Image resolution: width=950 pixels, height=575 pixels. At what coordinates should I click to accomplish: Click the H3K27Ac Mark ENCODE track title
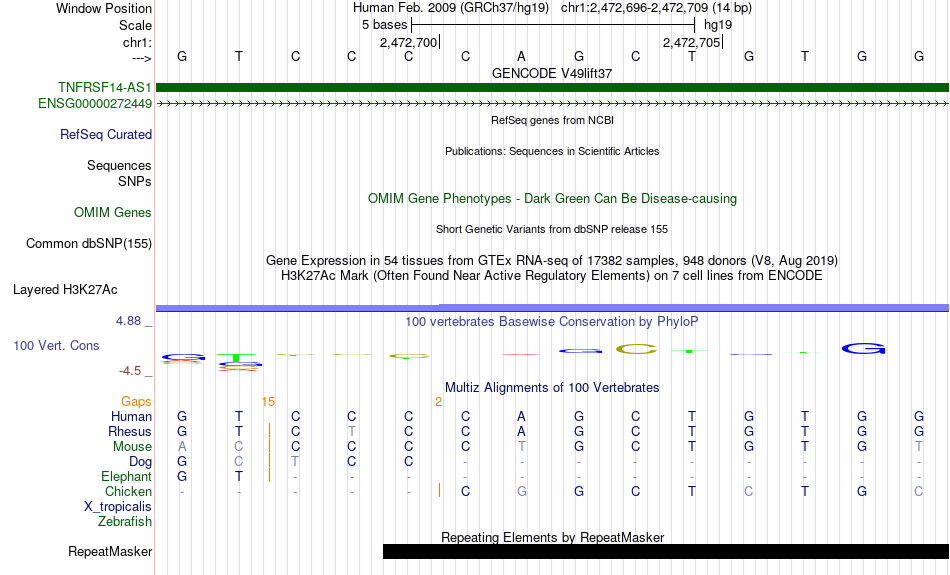[x=552, y=276]
